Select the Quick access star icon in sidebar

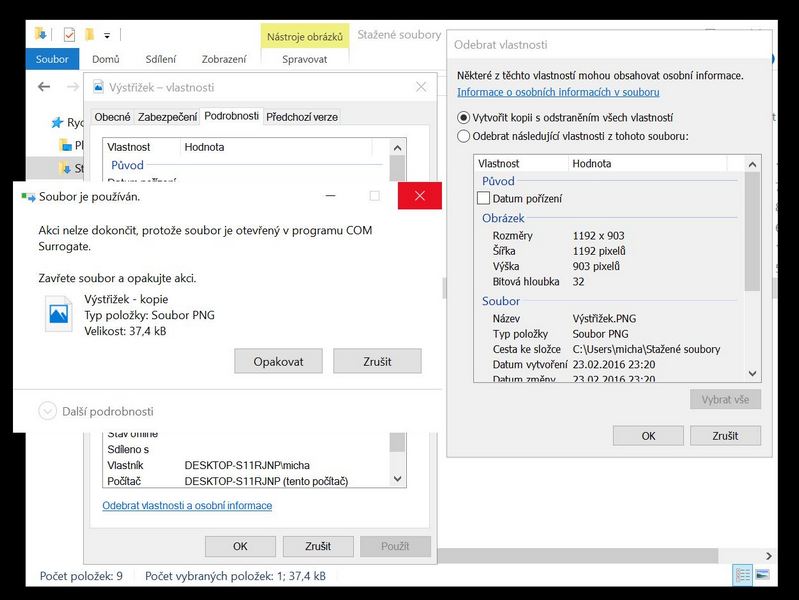coord(59,123)
